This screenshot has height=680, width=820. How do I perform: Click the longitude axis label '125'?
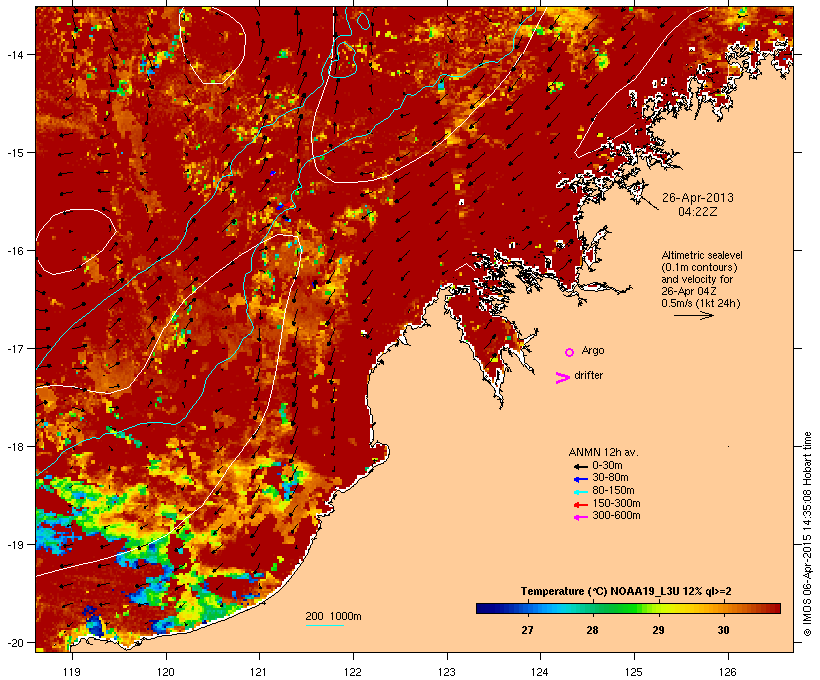634,672
